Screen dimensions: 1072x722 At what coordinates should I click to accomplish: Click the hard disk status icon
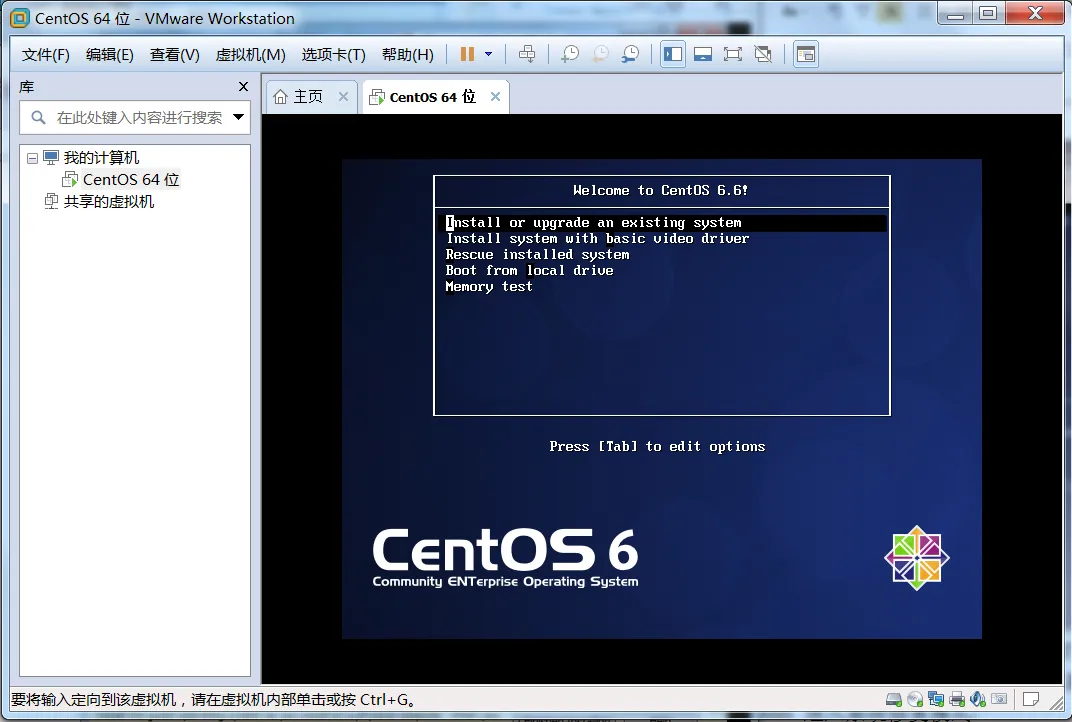893,699
